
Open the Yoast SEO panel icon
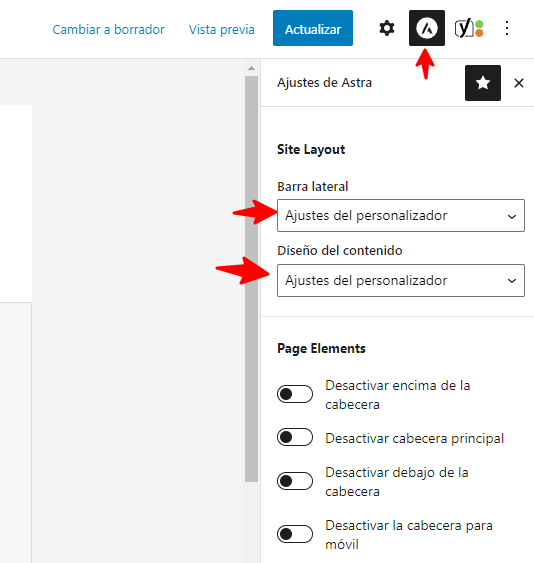tap(469, 28)
